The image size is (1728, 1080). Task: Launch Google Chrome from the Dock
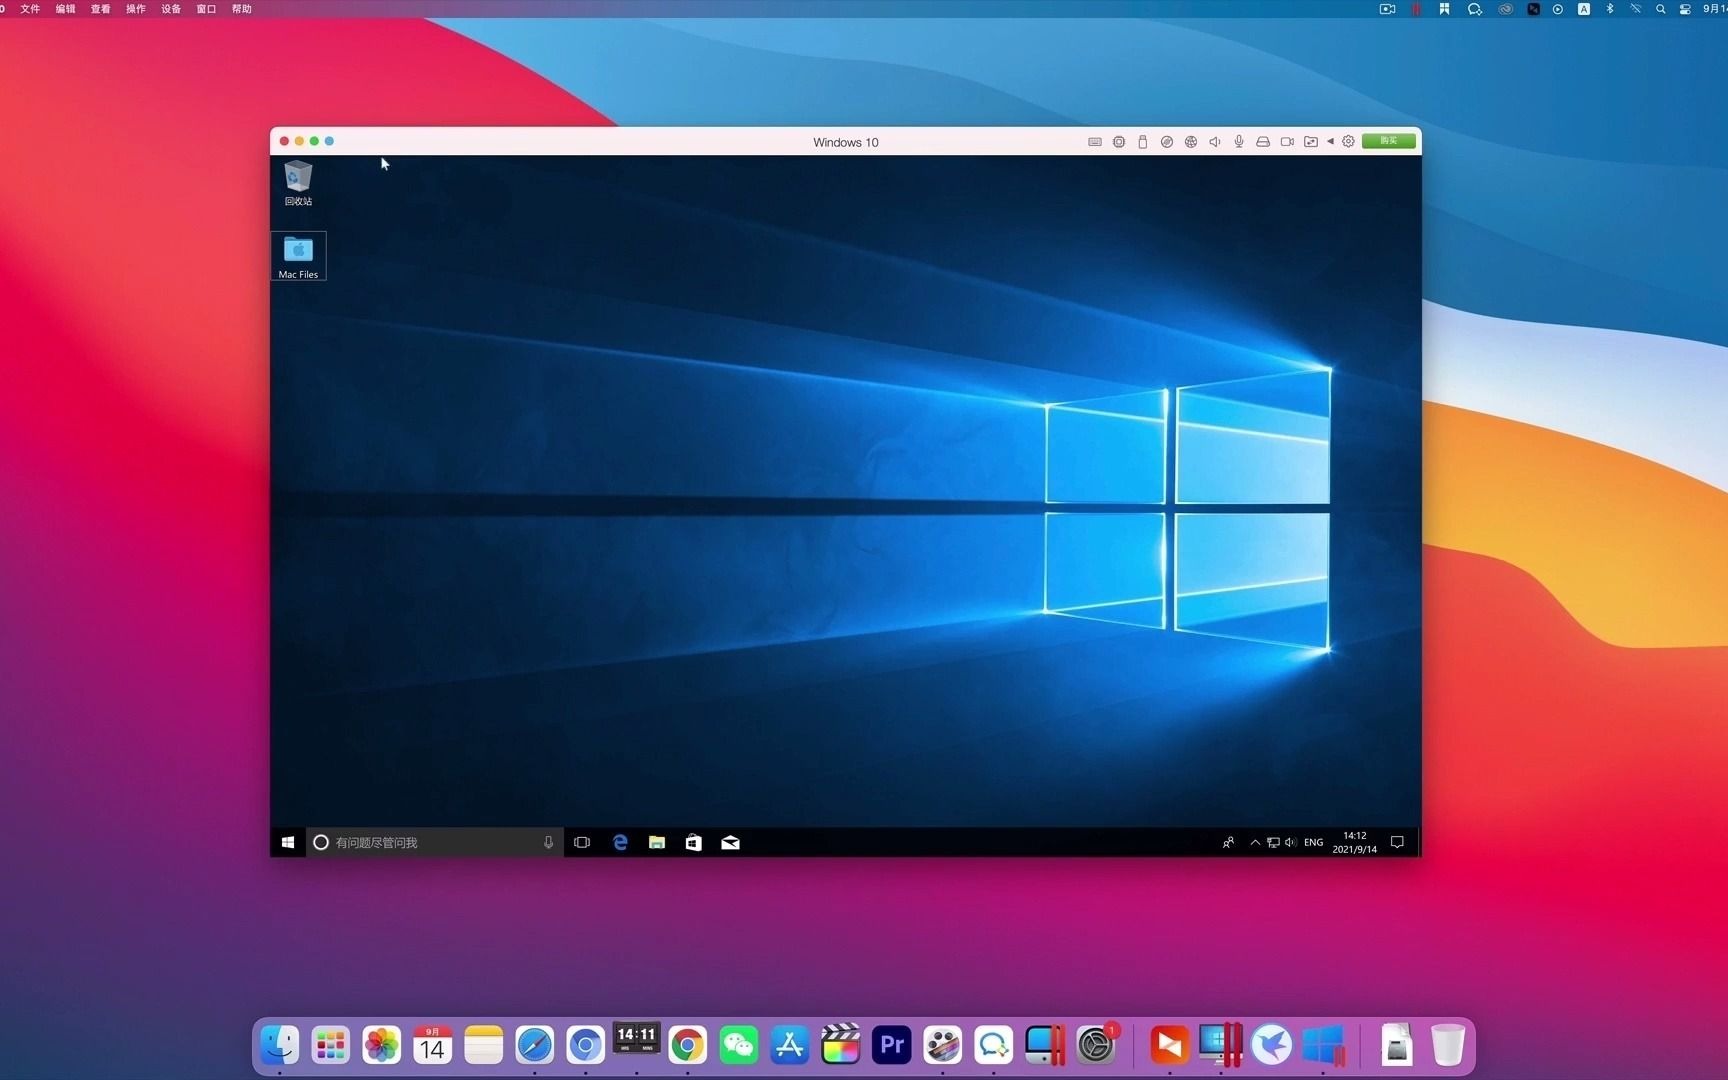(687, 1045)
